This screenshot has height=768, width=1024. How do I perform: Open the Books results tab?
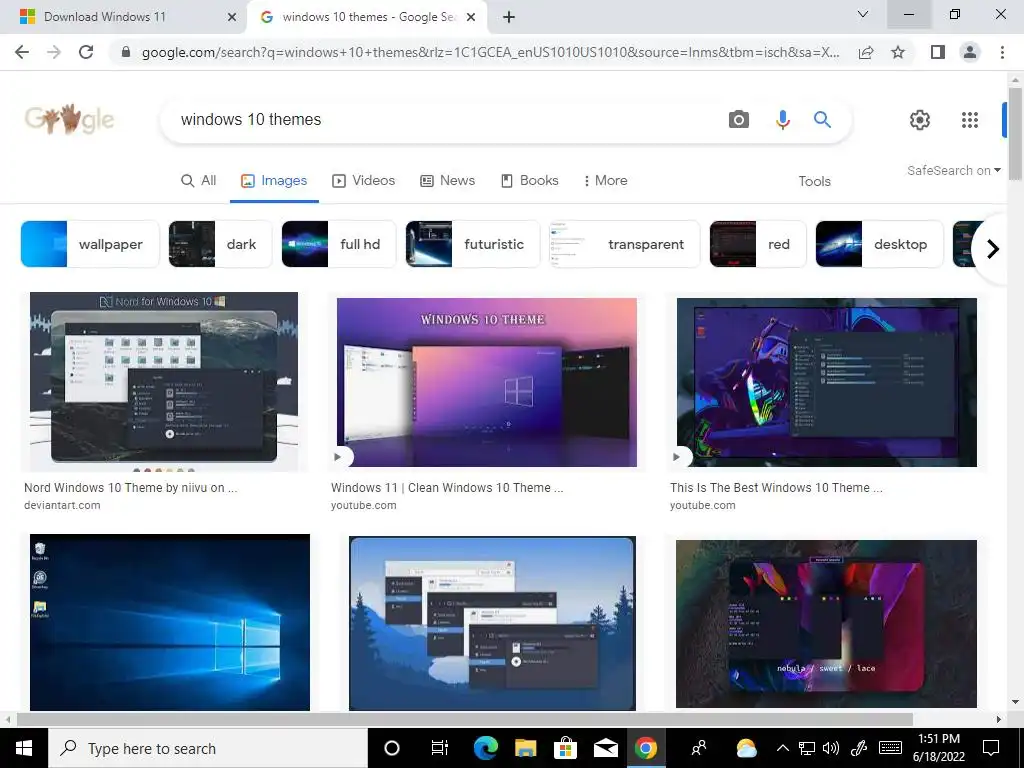pyautogui.click(x=530, y=181)
